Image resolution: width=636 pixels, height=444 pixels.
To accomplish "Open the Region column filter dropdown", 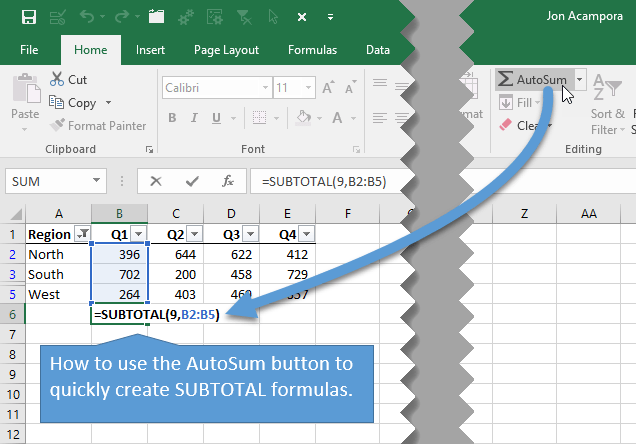I will [82, 234].
